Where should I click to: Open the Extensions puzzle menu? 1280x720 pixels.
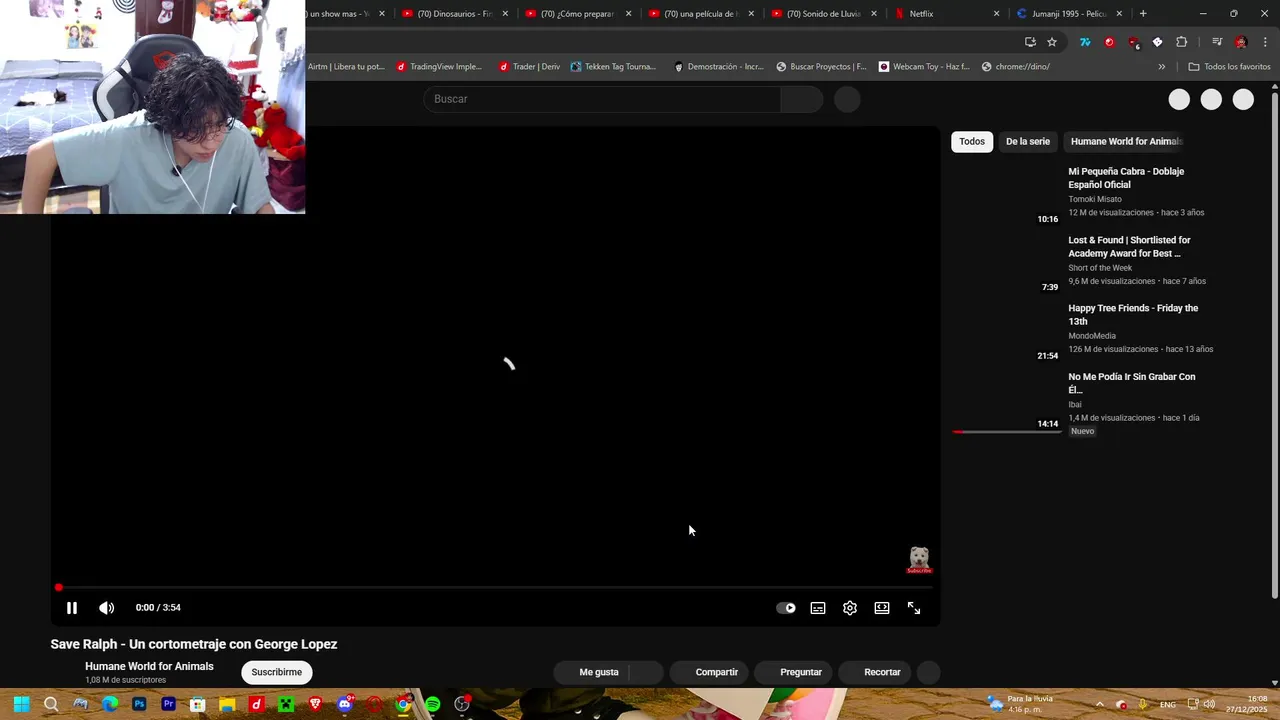[x=1182, y=42]
